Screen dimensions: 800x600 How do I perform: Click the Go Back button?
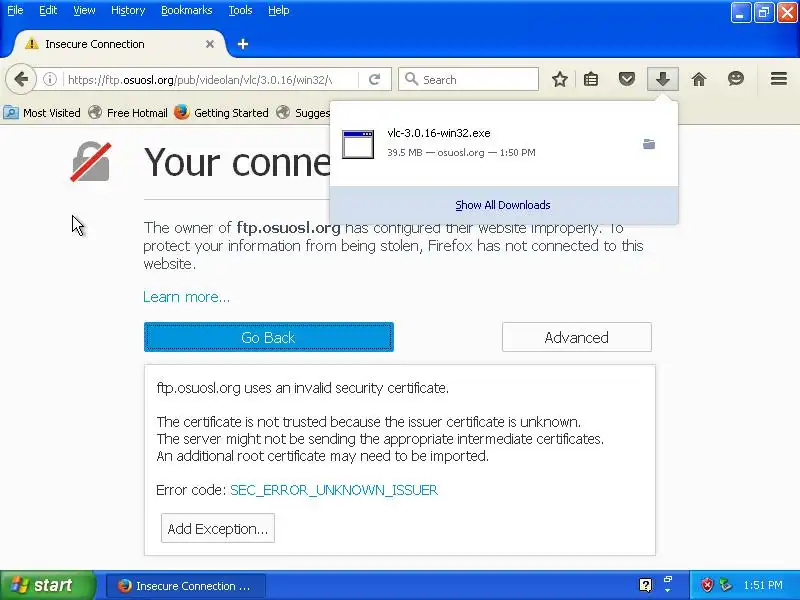tap(268, 337)
